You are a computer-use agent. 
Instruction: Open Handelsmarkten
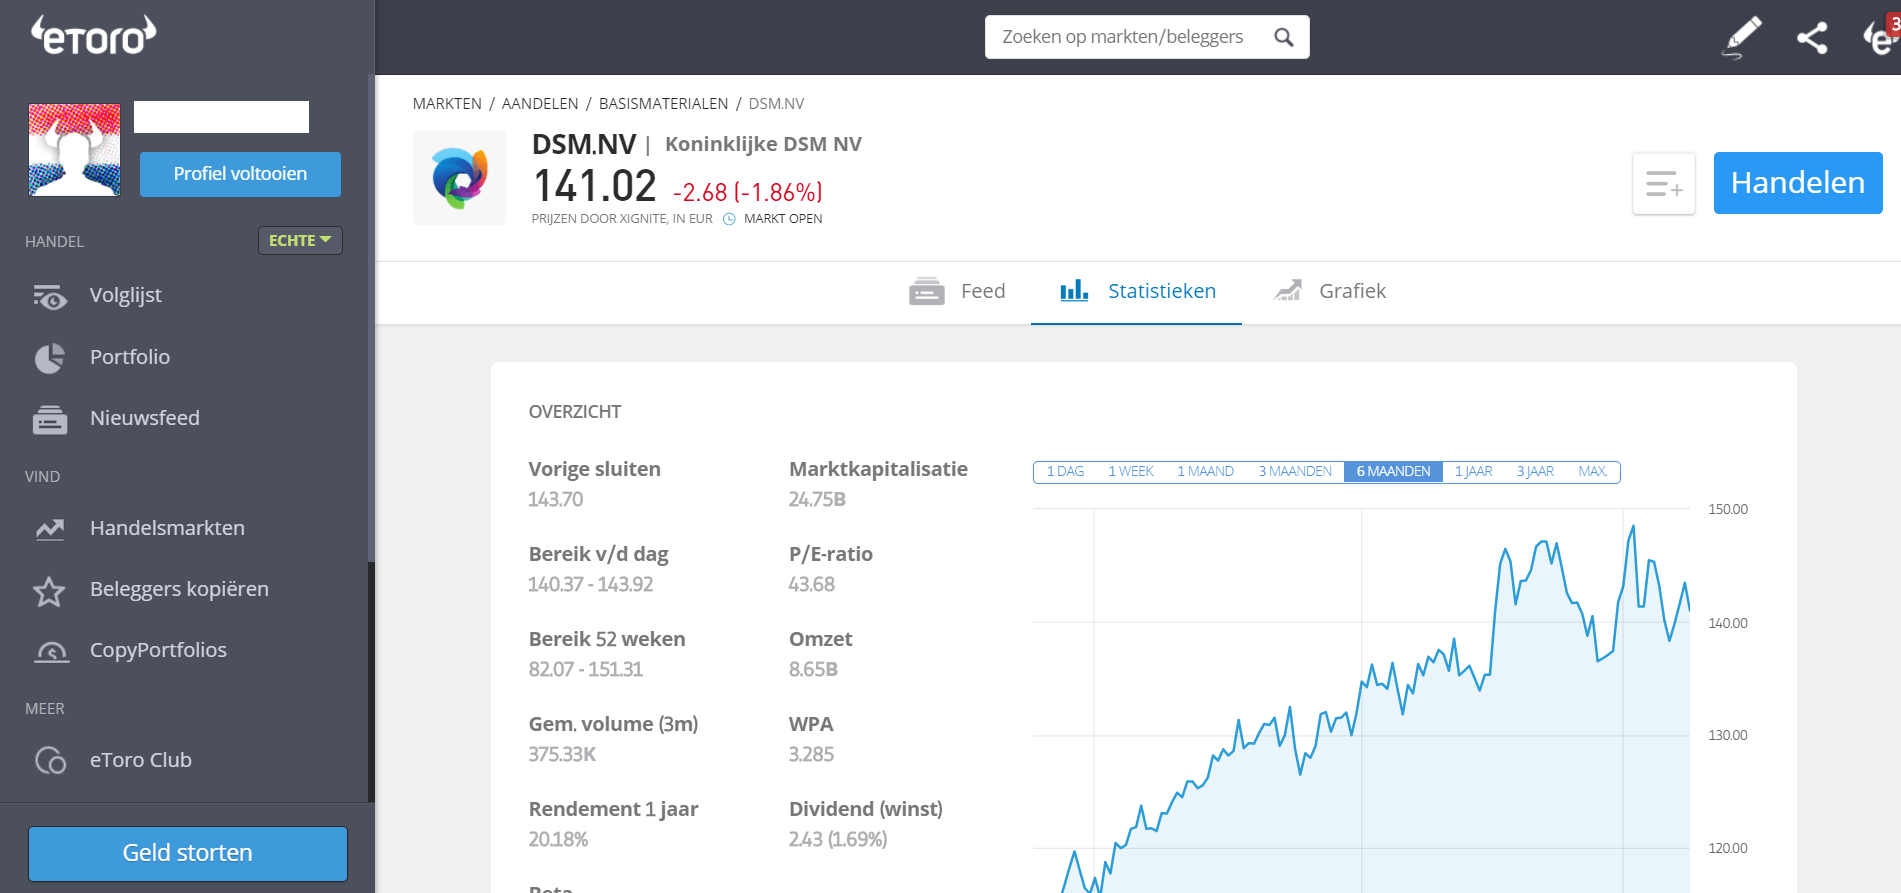pos(167,528)
